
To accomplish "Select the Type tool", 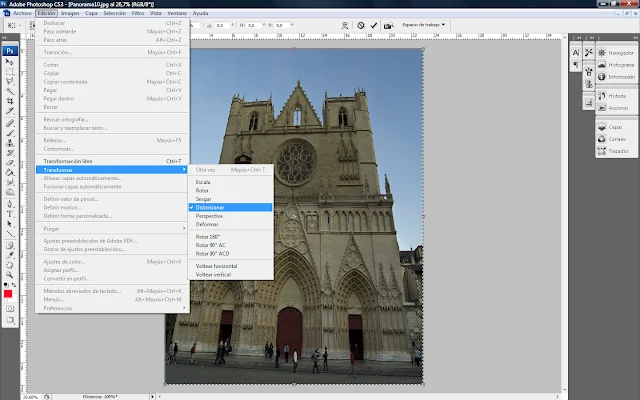I will (10, 213).
